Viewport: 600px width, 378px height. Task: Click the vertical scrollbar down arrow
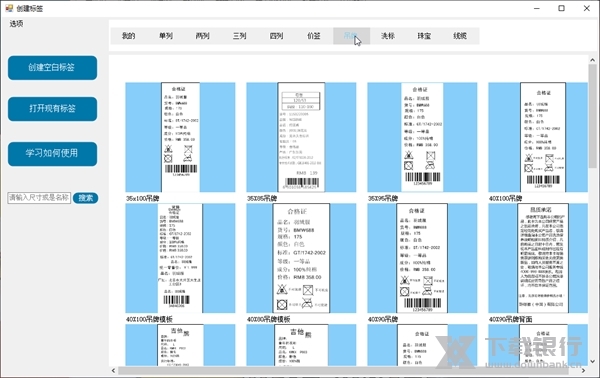tap(592, 361)
